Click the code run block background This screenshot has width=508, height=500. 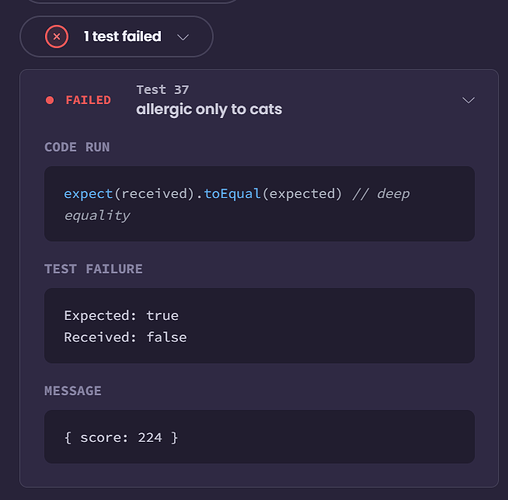260,204
